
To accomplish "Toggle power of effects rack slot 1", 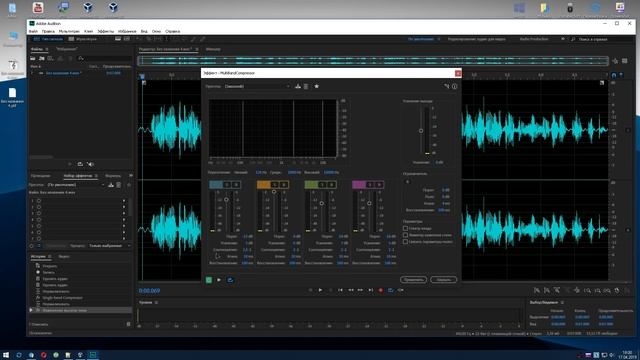I will tap(39, 201).
